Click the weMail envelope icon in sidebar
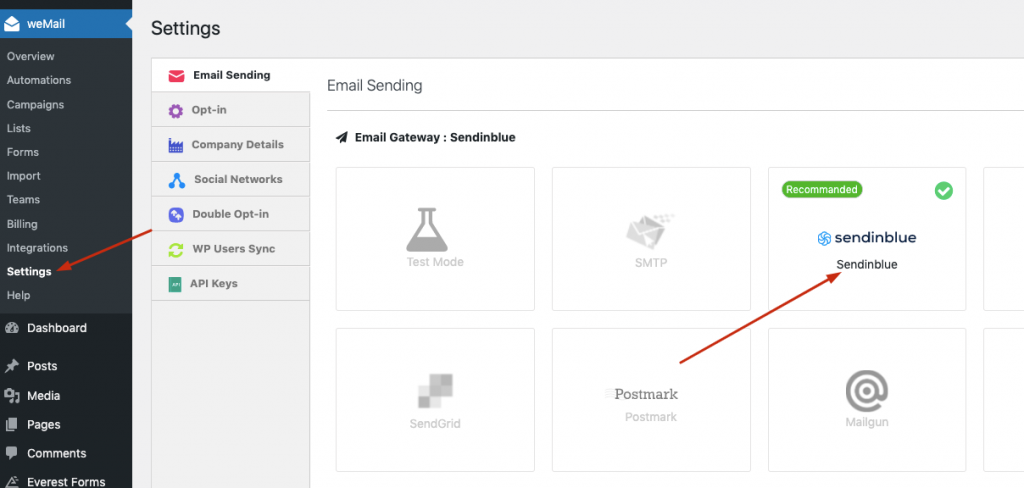 tap(12, 24)
